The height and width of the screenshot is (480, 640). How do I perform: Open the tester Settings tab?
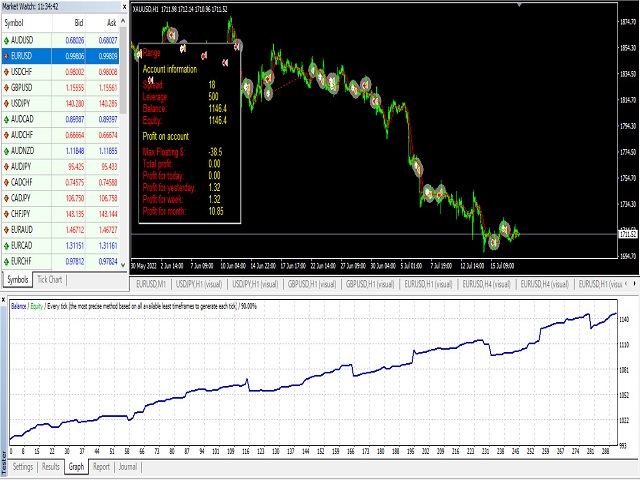click(22, 466)
